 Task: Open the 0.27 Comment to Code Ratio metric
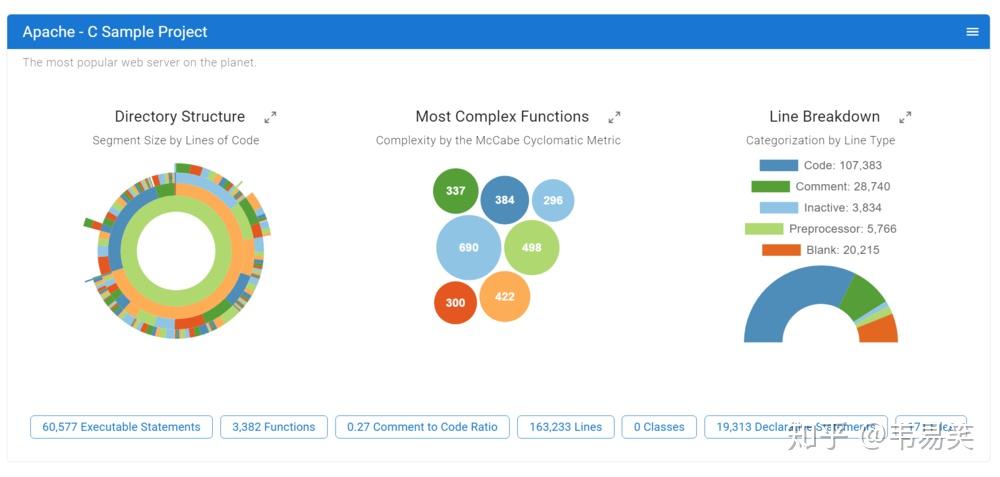422,427
